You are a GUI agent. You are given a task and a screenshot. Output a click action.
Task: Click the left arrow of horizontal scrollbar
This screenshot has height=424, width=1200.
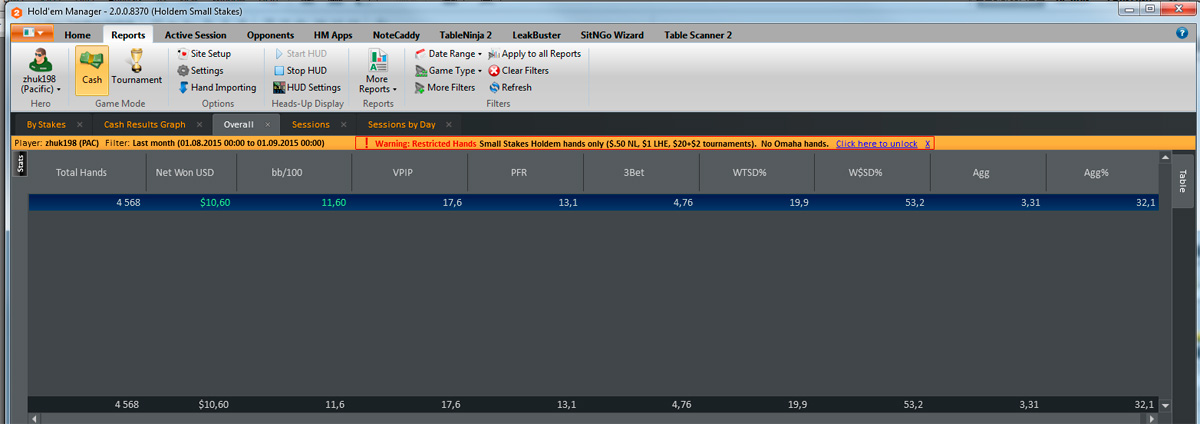pos(32,417)
